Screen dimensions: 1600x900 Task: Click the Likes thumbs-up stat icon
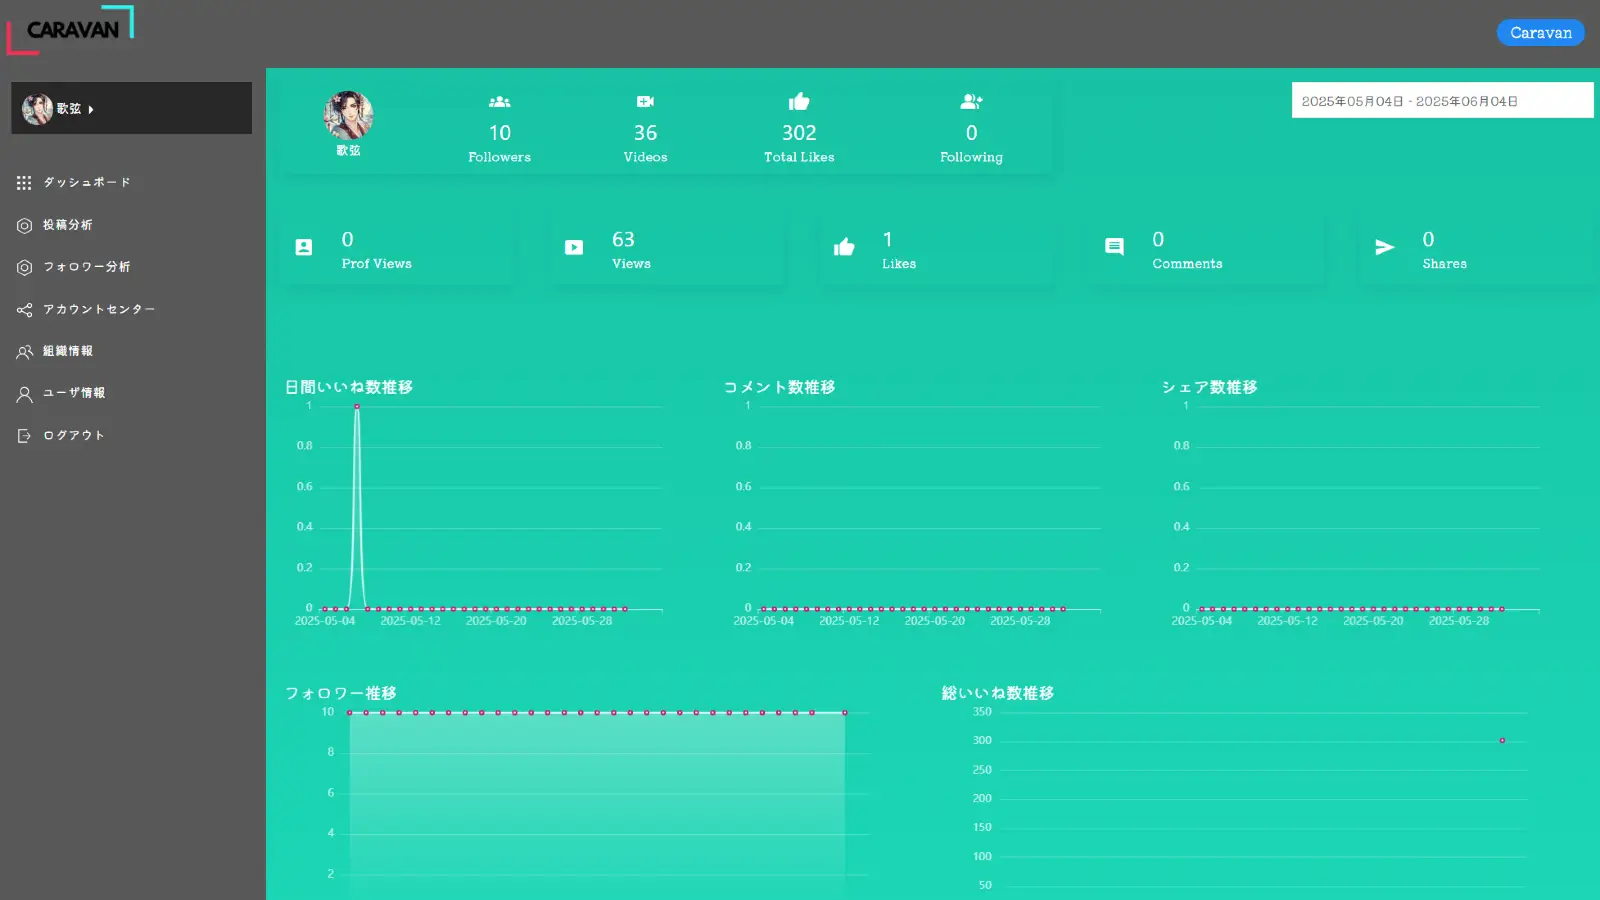coord(844,247)
